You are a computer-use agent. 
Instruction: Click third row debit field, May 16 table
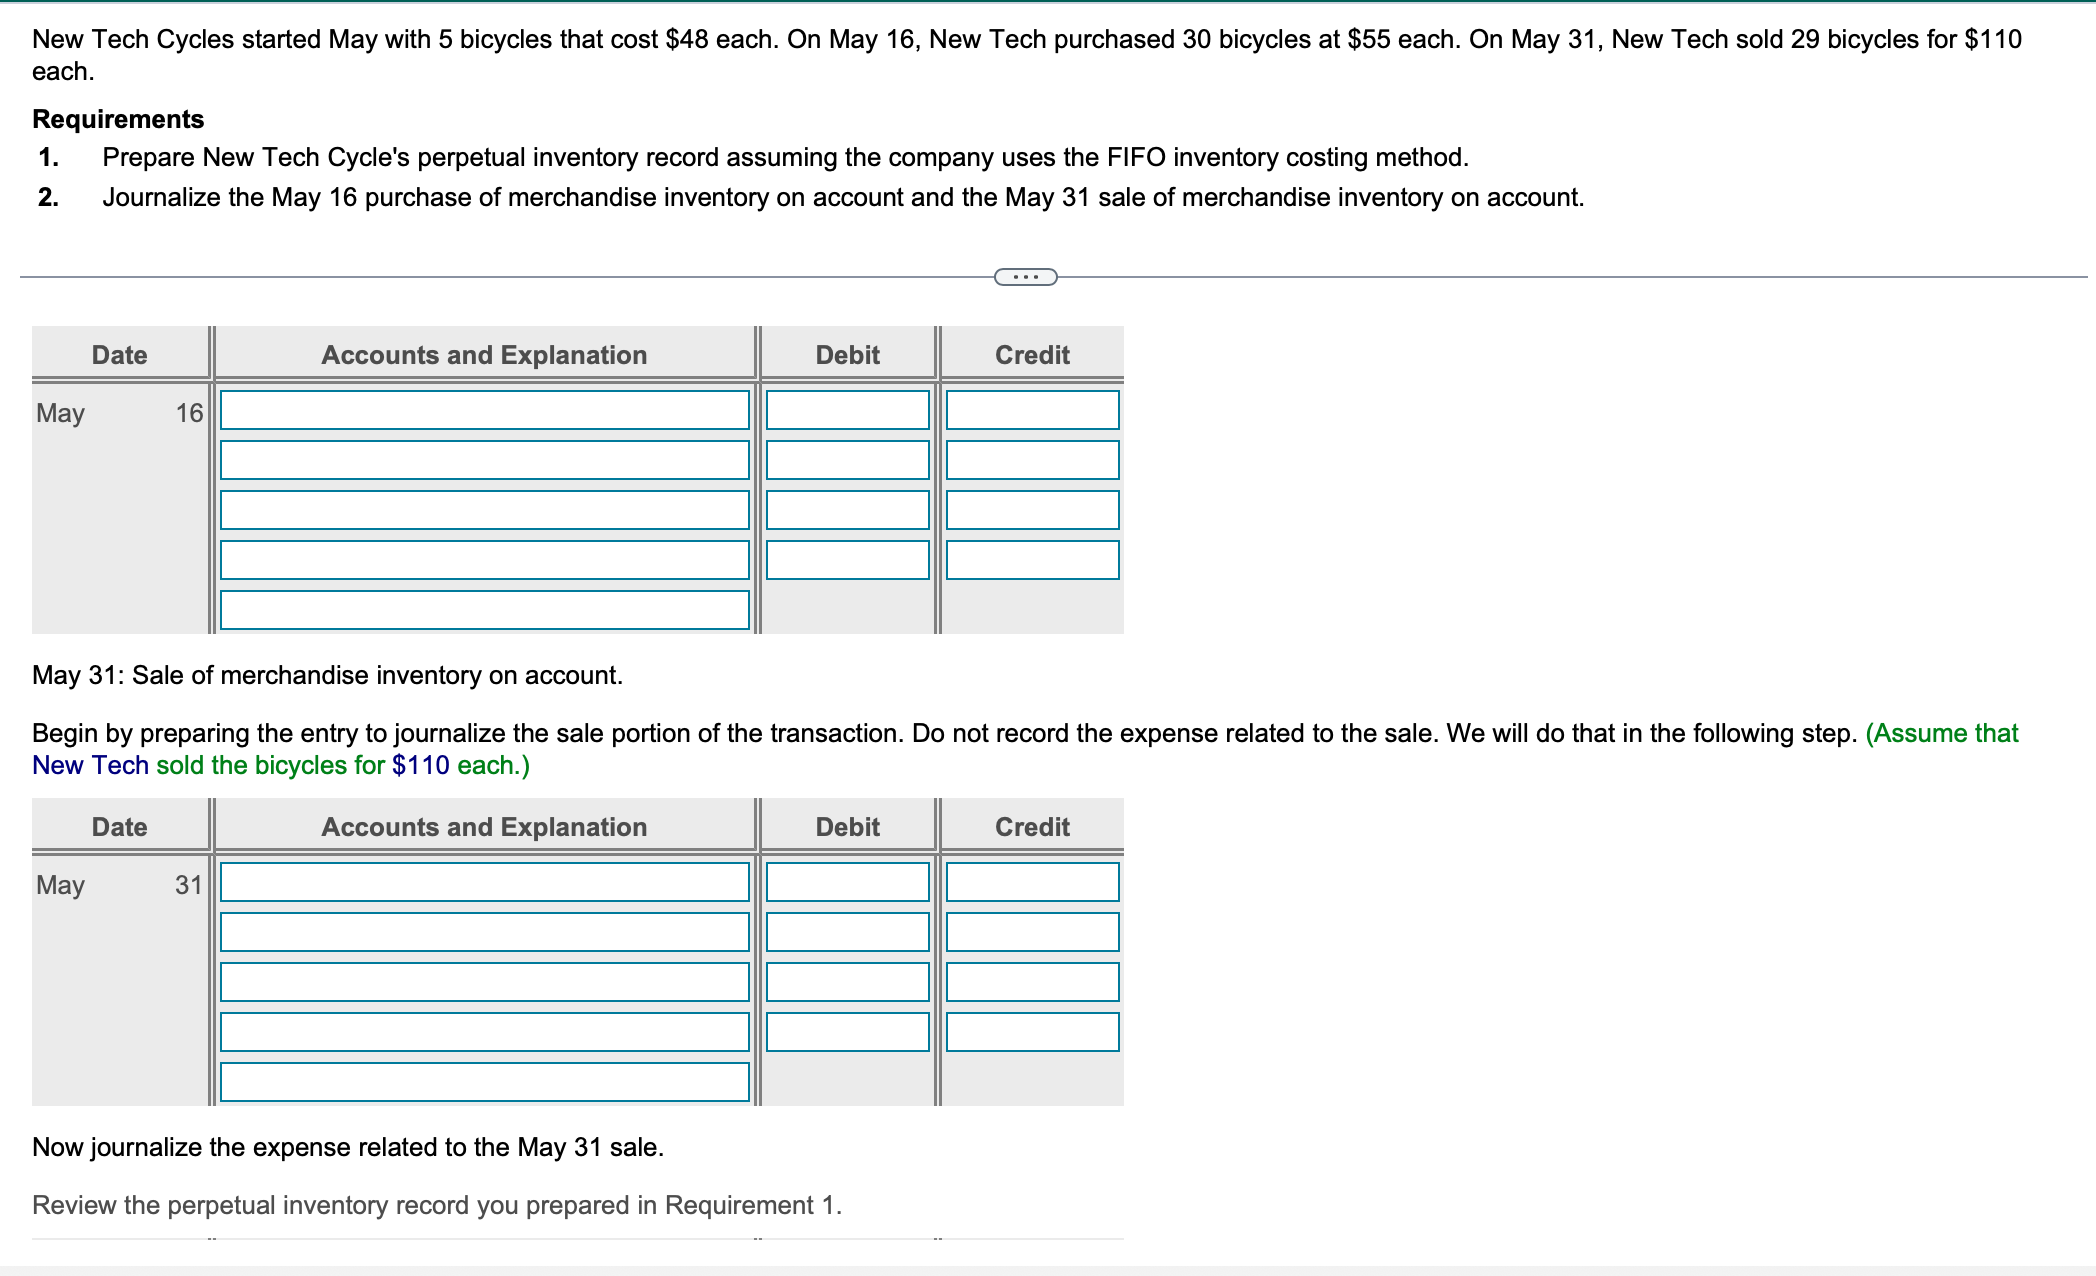pyautogui.click(x=847, y=510)
